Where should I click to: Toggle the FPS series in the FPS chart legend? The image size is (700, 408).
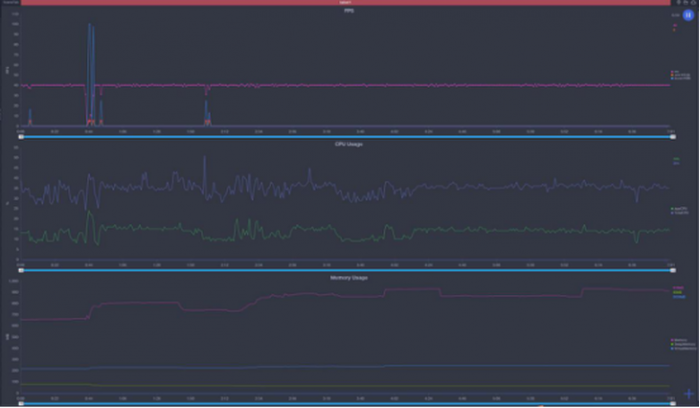(x=676, y=71)
